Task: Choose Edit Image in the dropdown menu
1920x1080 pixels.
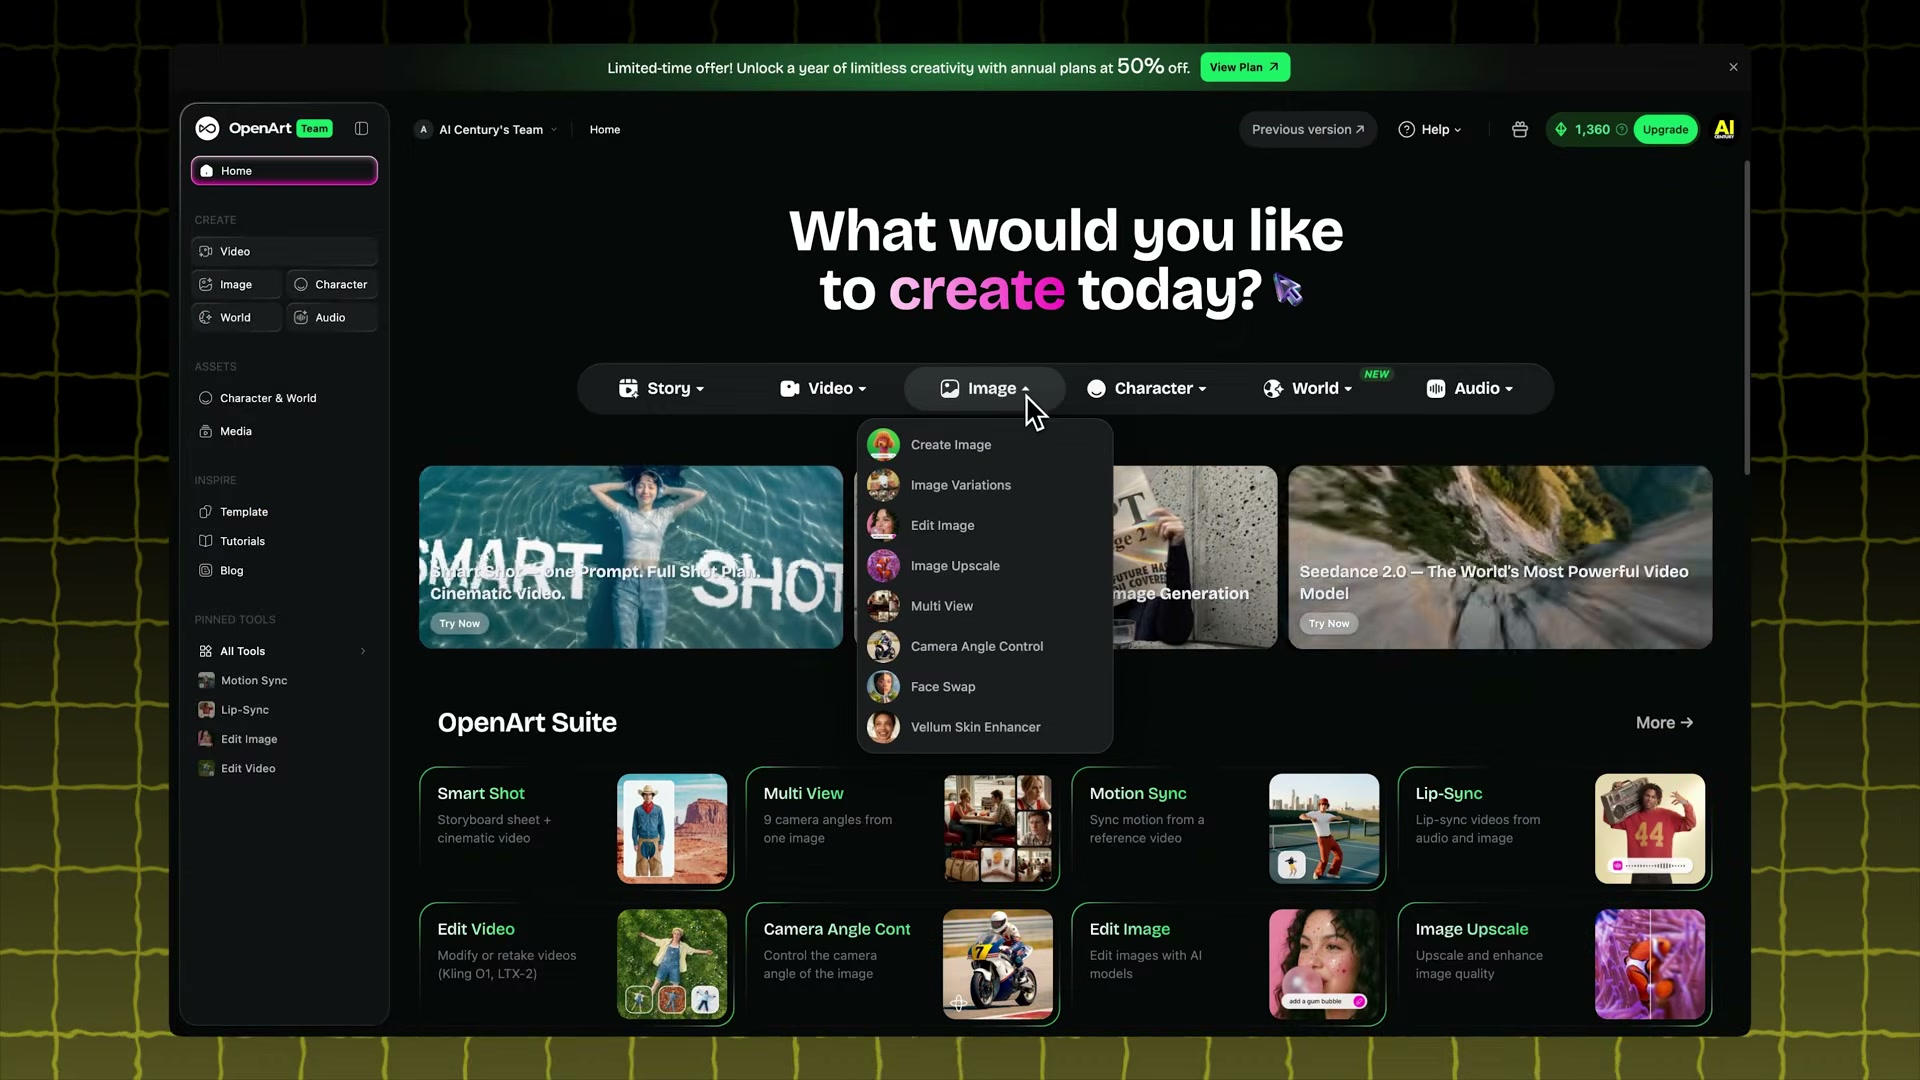Action: 985,525
